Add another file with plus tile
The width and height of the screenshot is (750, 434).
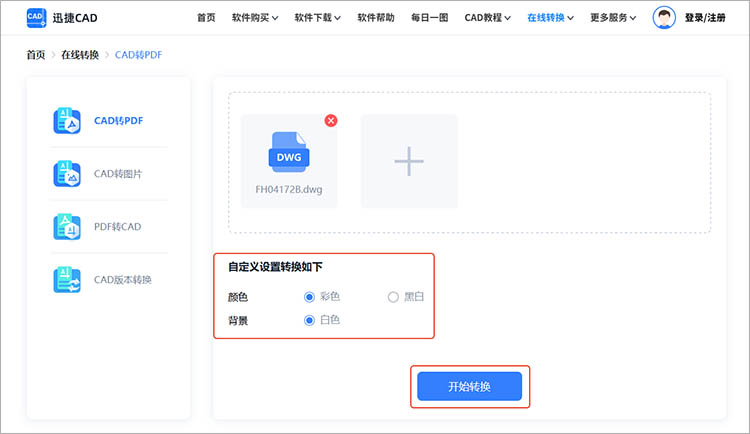pos(409,161)
